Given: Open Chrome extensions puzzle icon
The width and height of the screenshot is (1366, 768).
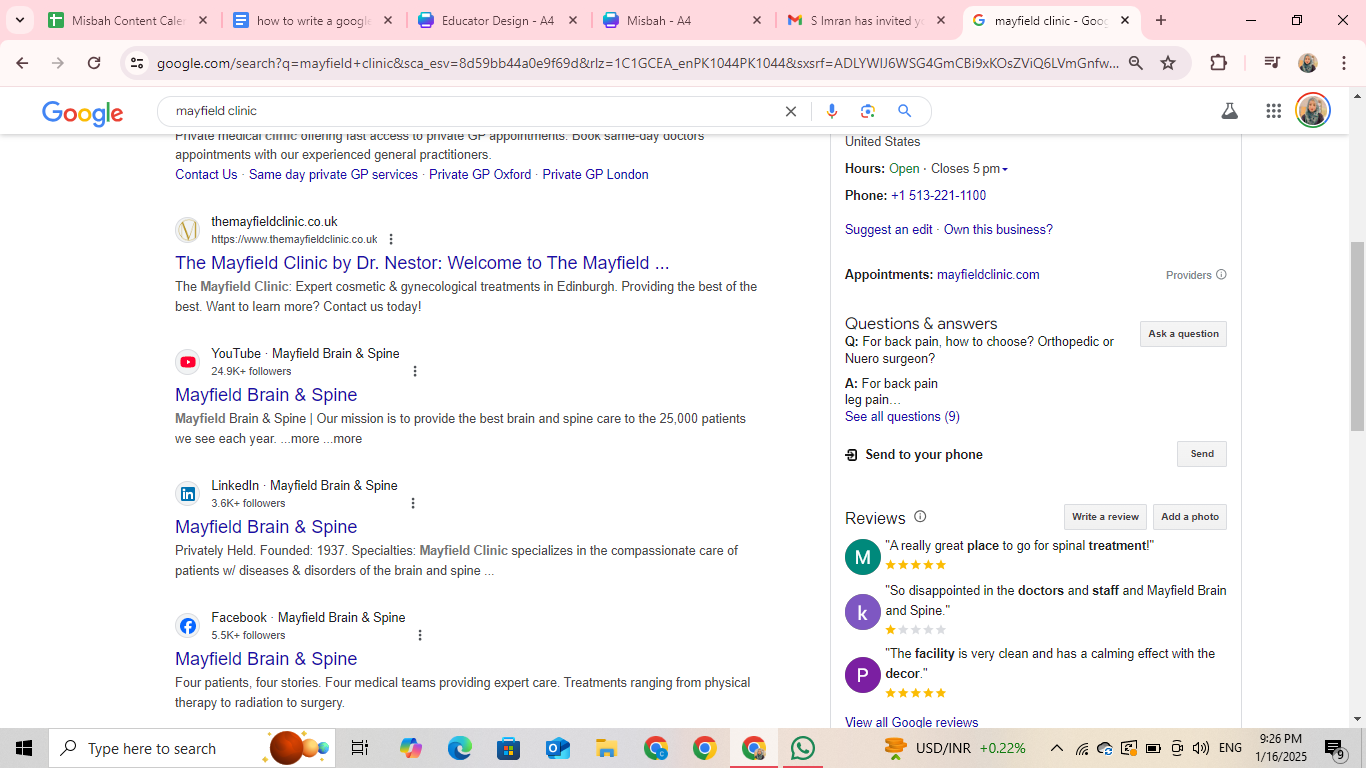Looking at the screenshot, I should tap(1218, 63).
